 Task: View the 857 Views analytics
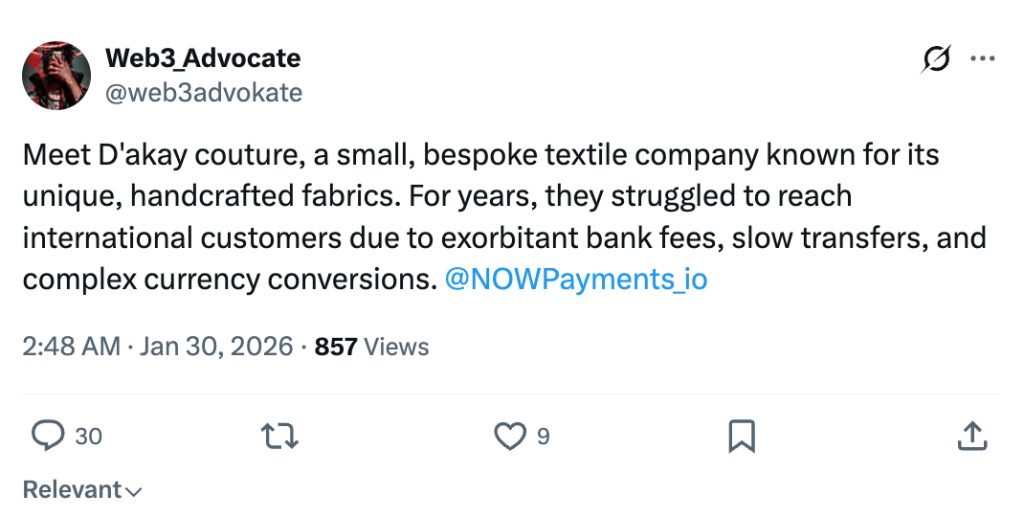[372, 347]
